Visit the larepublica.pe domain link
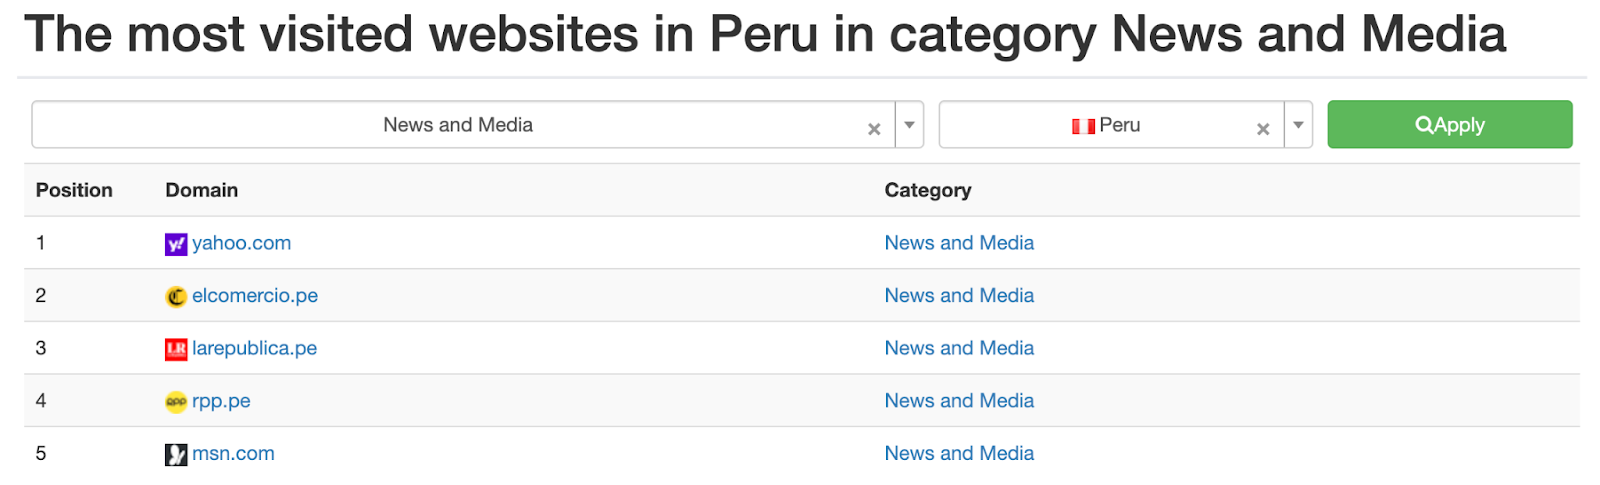Image resolution: width=1600 pixels, height=485 pixels. (x=254, y=348)
